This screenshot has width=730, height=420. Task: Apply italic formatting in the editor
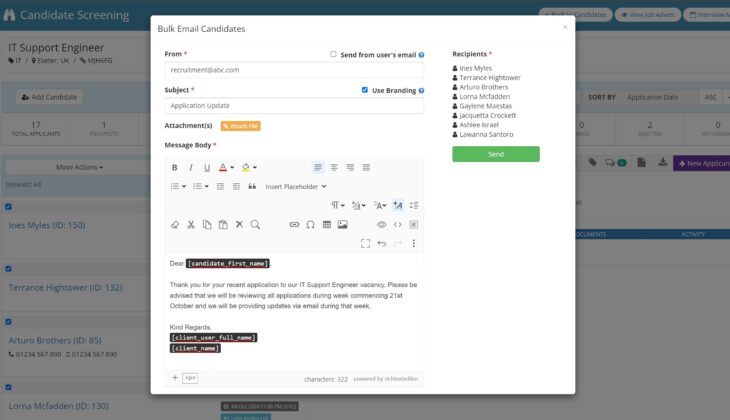(x=191, y=167)
